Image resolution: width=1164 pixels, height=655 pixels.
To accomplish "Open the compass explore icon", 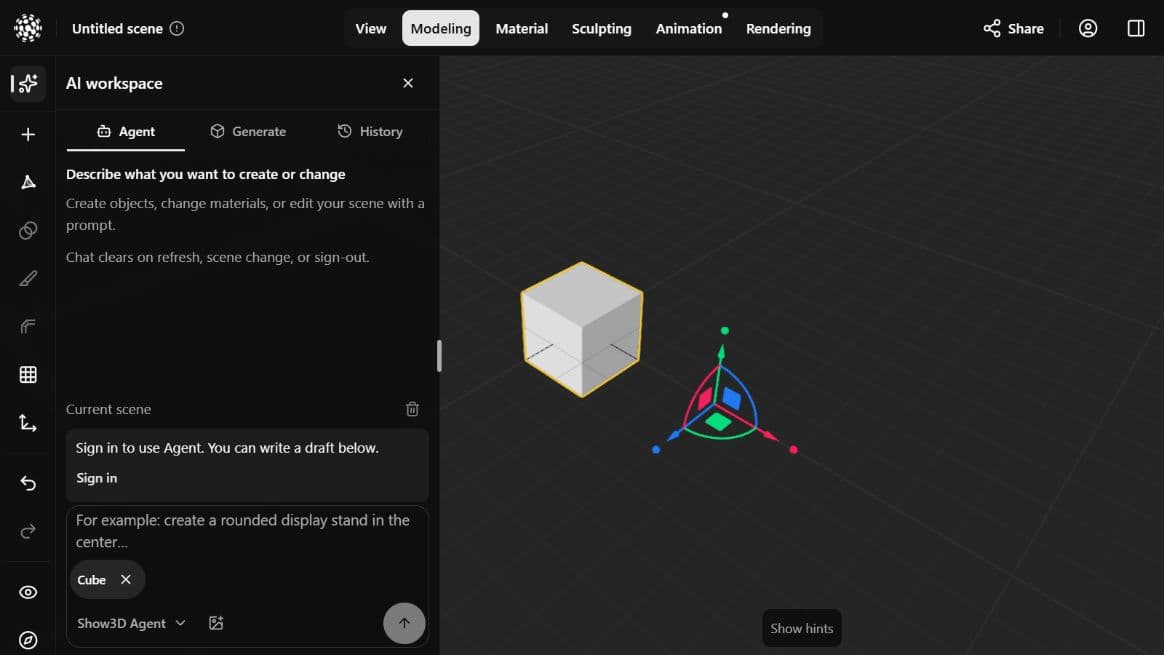I will pyautogui.click(x=27, y=640).
